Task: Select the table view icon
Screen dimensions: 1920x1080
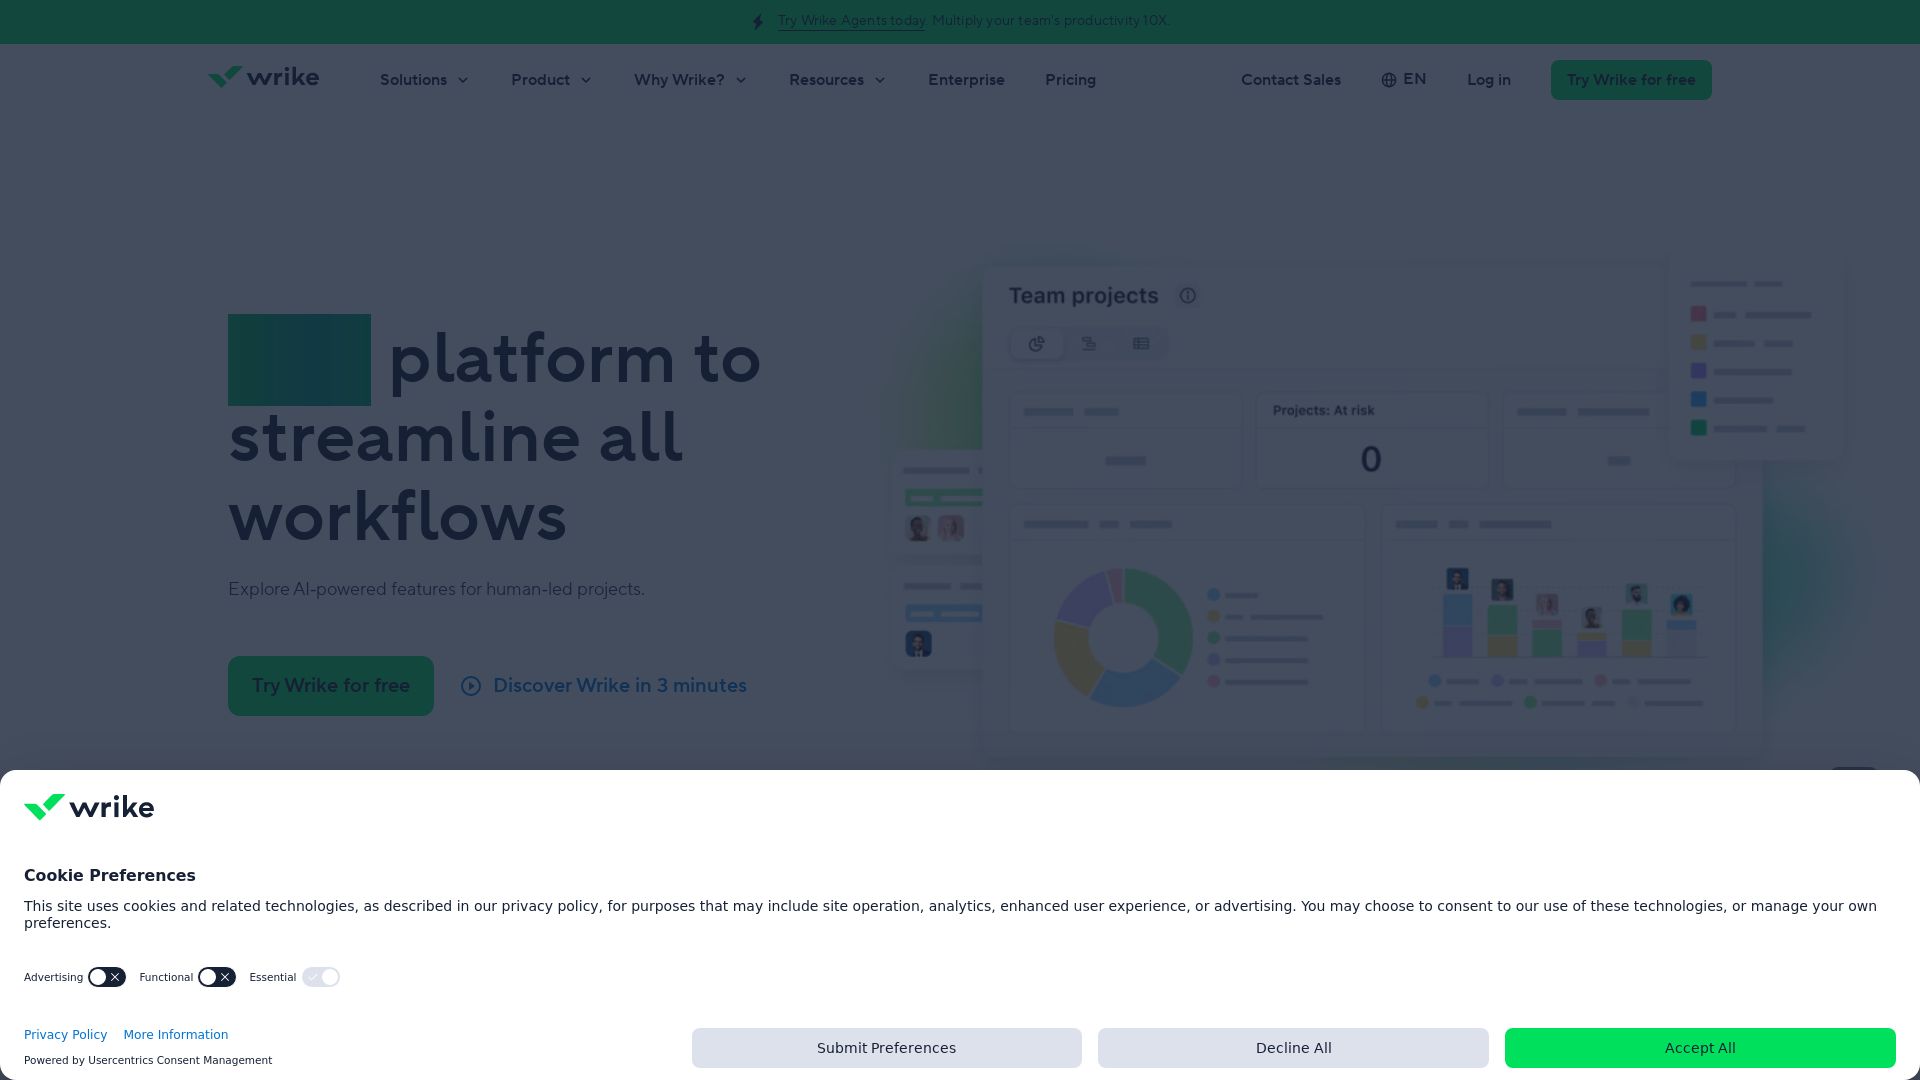Action: click(x=1141, y=344)
